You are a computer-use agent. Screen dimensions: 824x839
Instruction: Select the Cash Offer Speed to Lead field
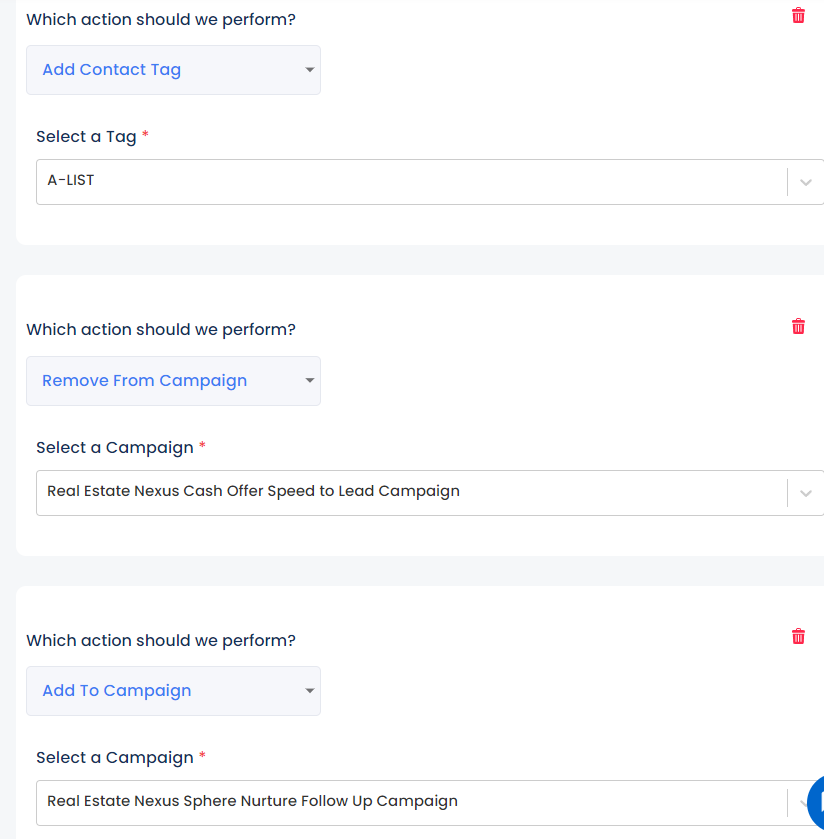click(x=430, y=493)
